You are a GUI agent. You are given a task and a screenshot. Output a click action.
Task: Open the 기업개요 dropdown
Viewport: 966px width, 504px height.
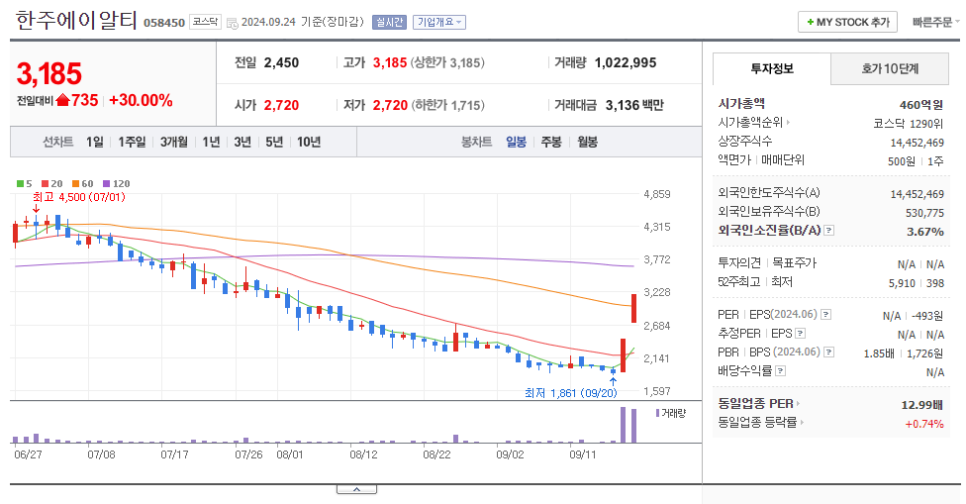(439, 22)
